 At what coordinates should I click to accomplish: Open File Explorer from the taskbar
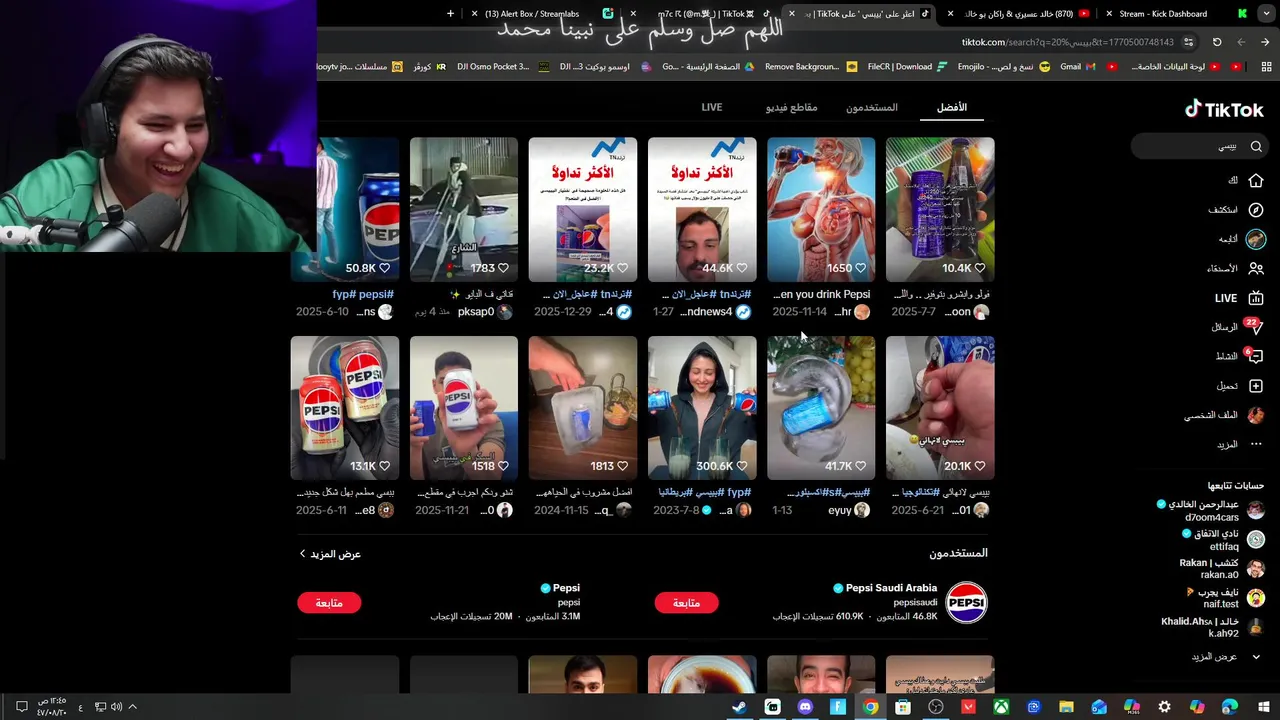[1066, 707]
